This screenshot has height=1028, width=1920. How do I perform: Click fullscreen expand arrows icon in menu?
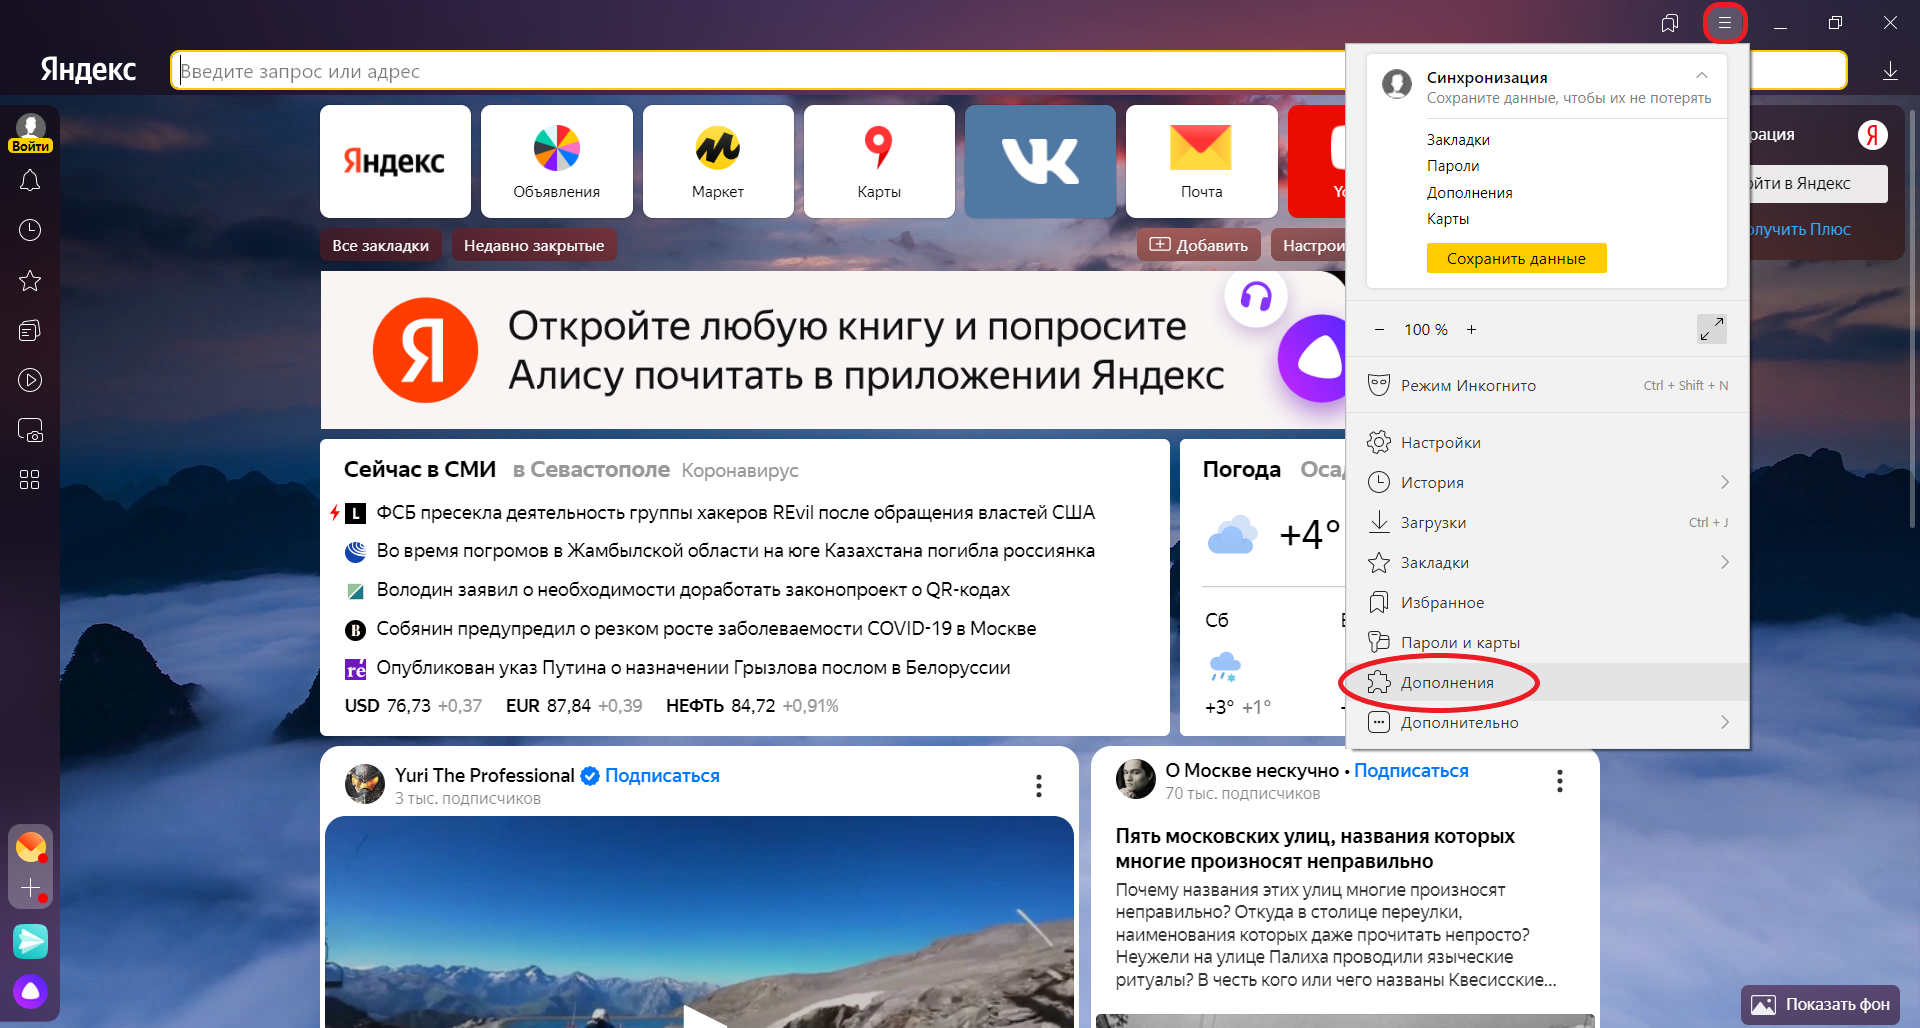click(x=1712, y=329)
